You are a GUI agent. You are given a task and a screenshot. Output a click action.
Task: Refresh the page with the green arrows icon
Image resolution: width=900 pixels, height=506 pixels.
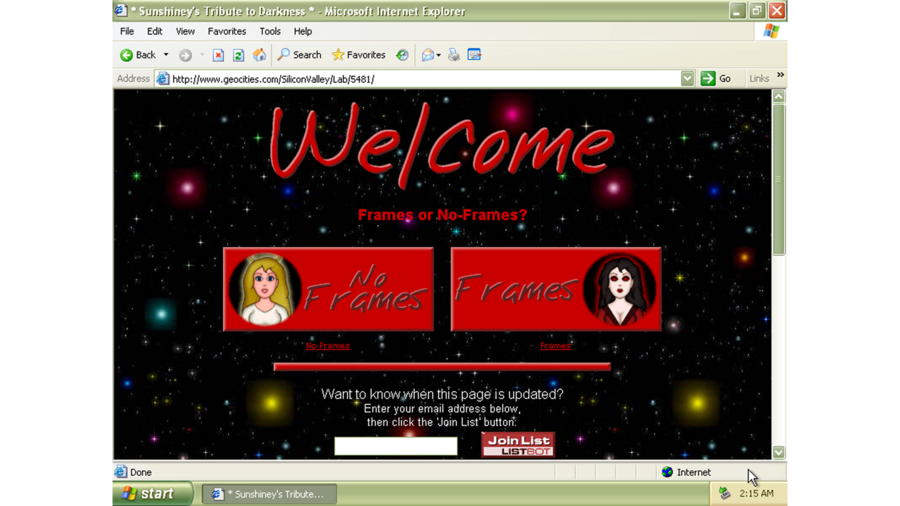point(238,55)
